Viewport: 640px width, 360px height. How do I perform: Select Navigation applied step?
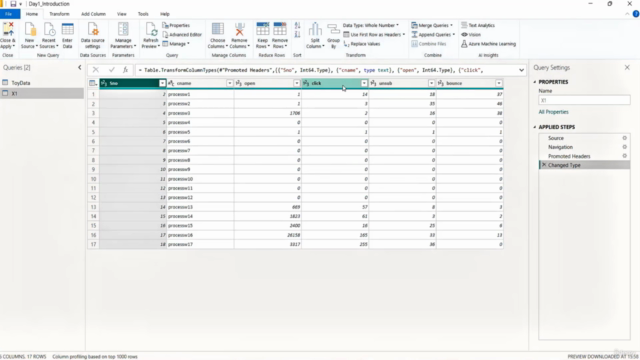[x=584, y=147]
